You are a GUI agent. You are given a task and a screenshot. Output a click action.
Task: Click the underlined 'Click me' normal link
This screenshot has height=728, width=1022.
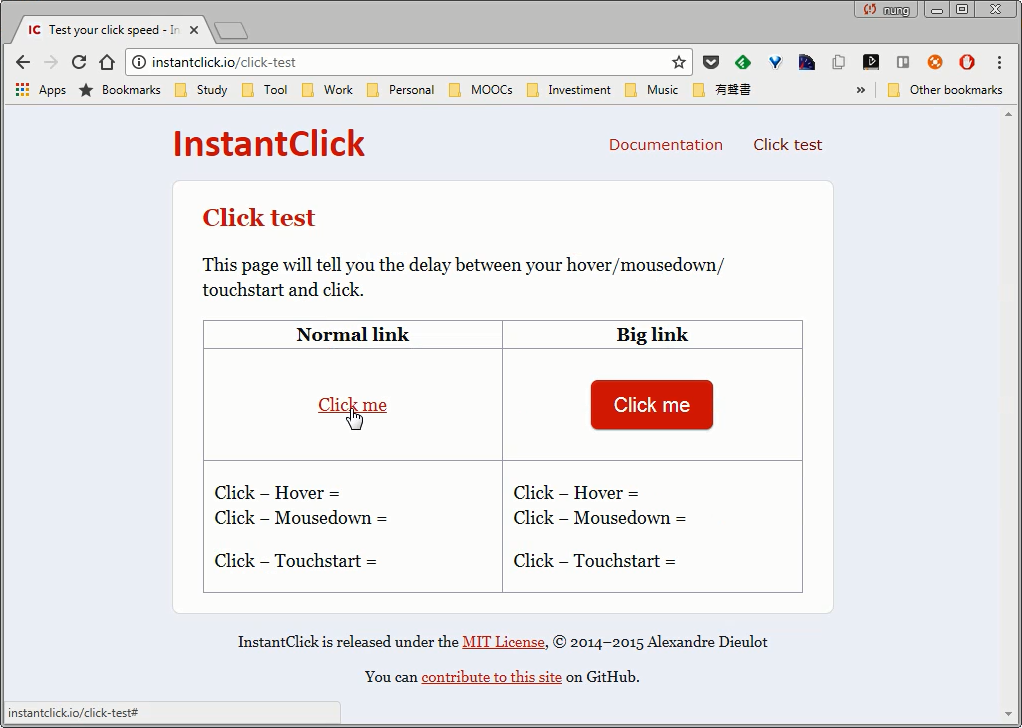352,405
